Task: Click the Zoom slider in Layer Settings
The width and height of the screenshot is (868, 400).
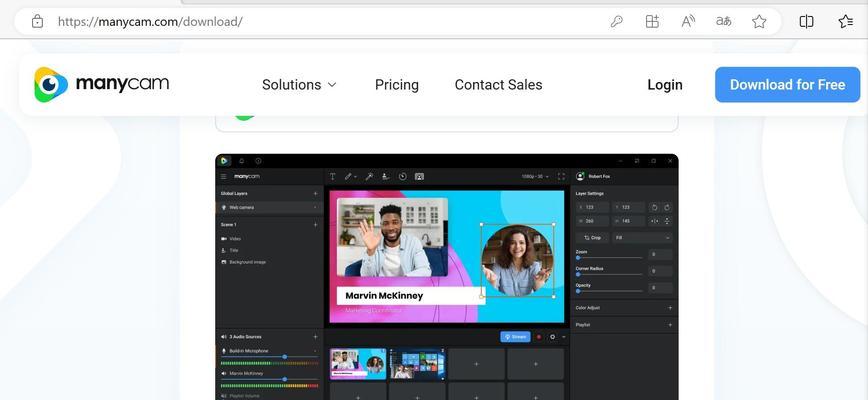Action: click(609, 257)
